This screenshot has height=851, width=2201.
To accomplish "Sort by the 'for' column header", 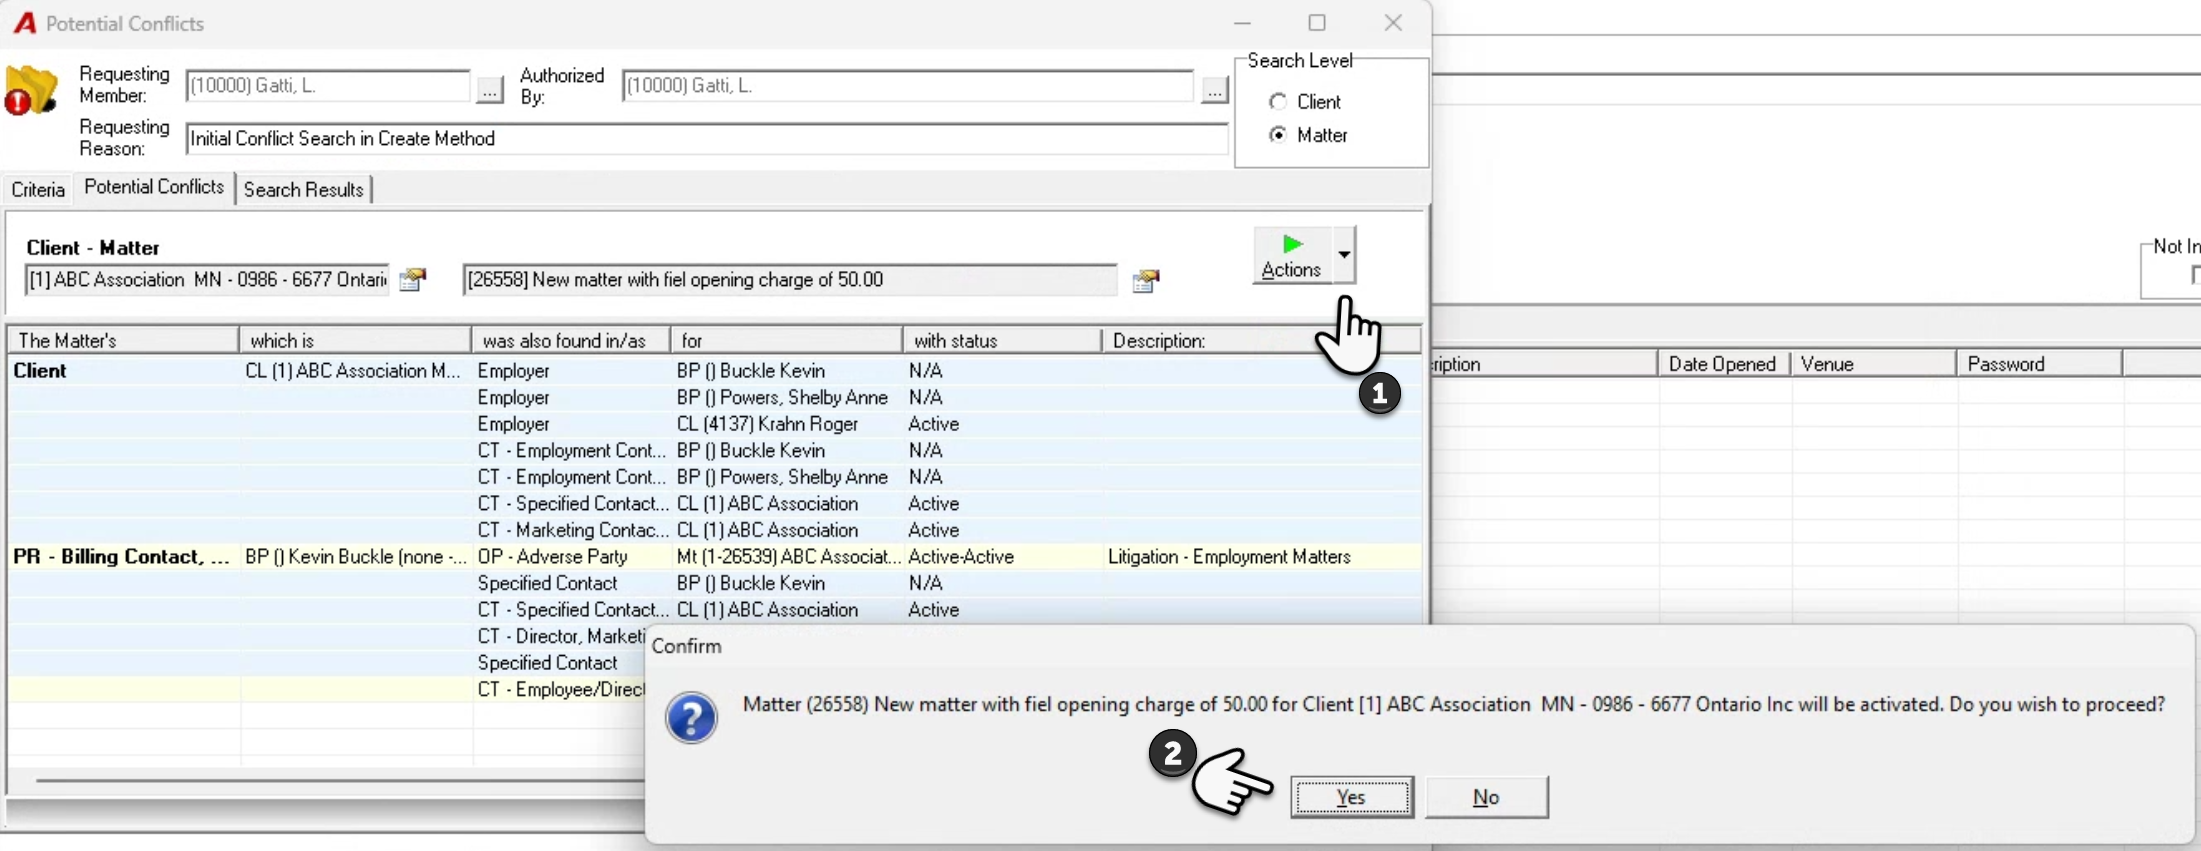I will click(x=787, y=341).
